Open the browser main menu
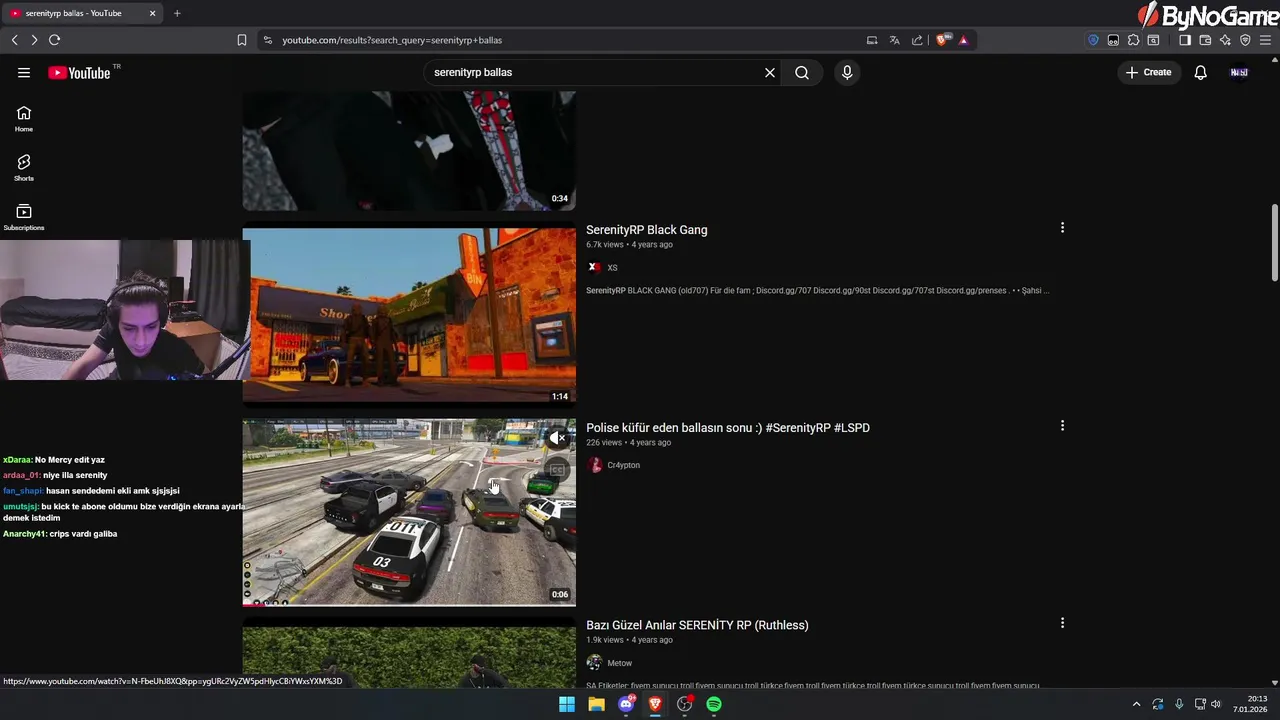 (1265, 40)
